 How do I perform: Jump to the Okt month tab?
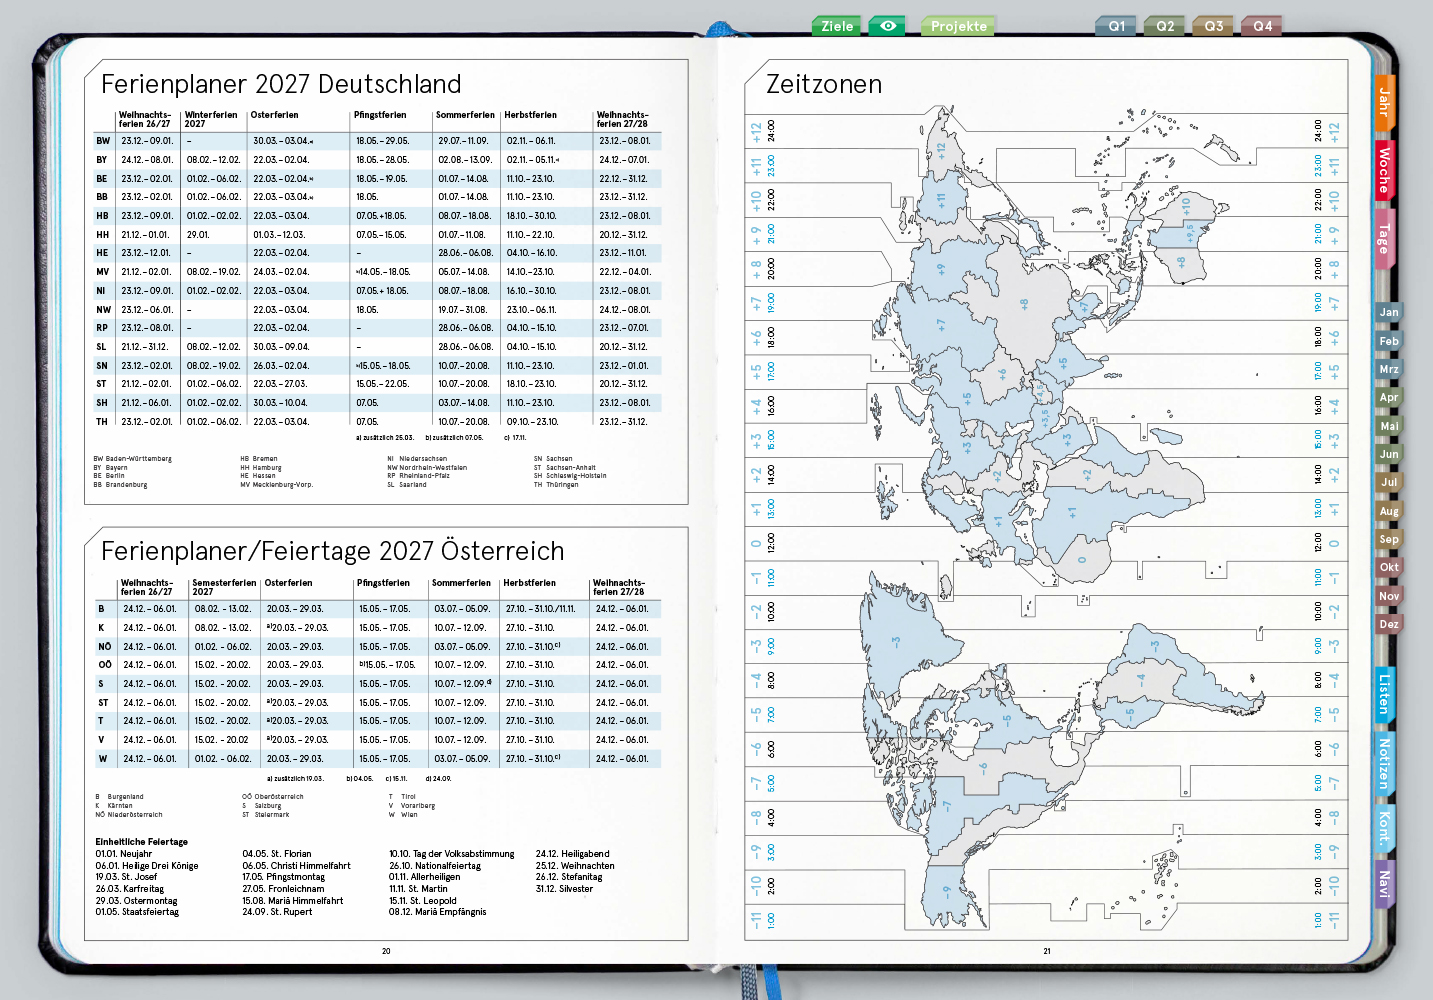click(x=1389, y=567)
